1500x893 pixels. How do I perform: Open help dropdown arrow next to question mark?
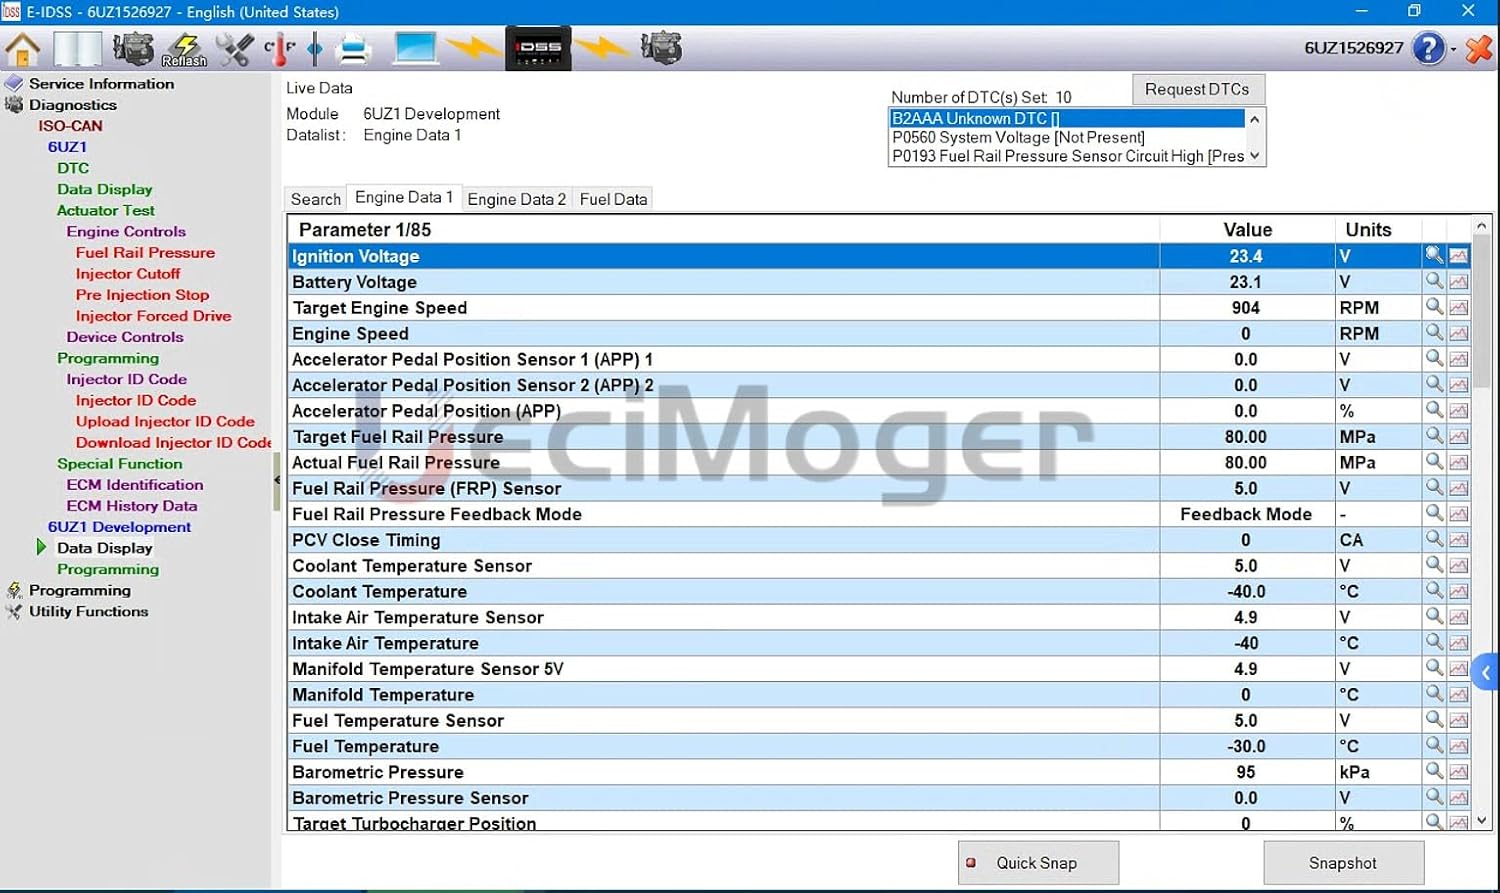coord(1453,50)
